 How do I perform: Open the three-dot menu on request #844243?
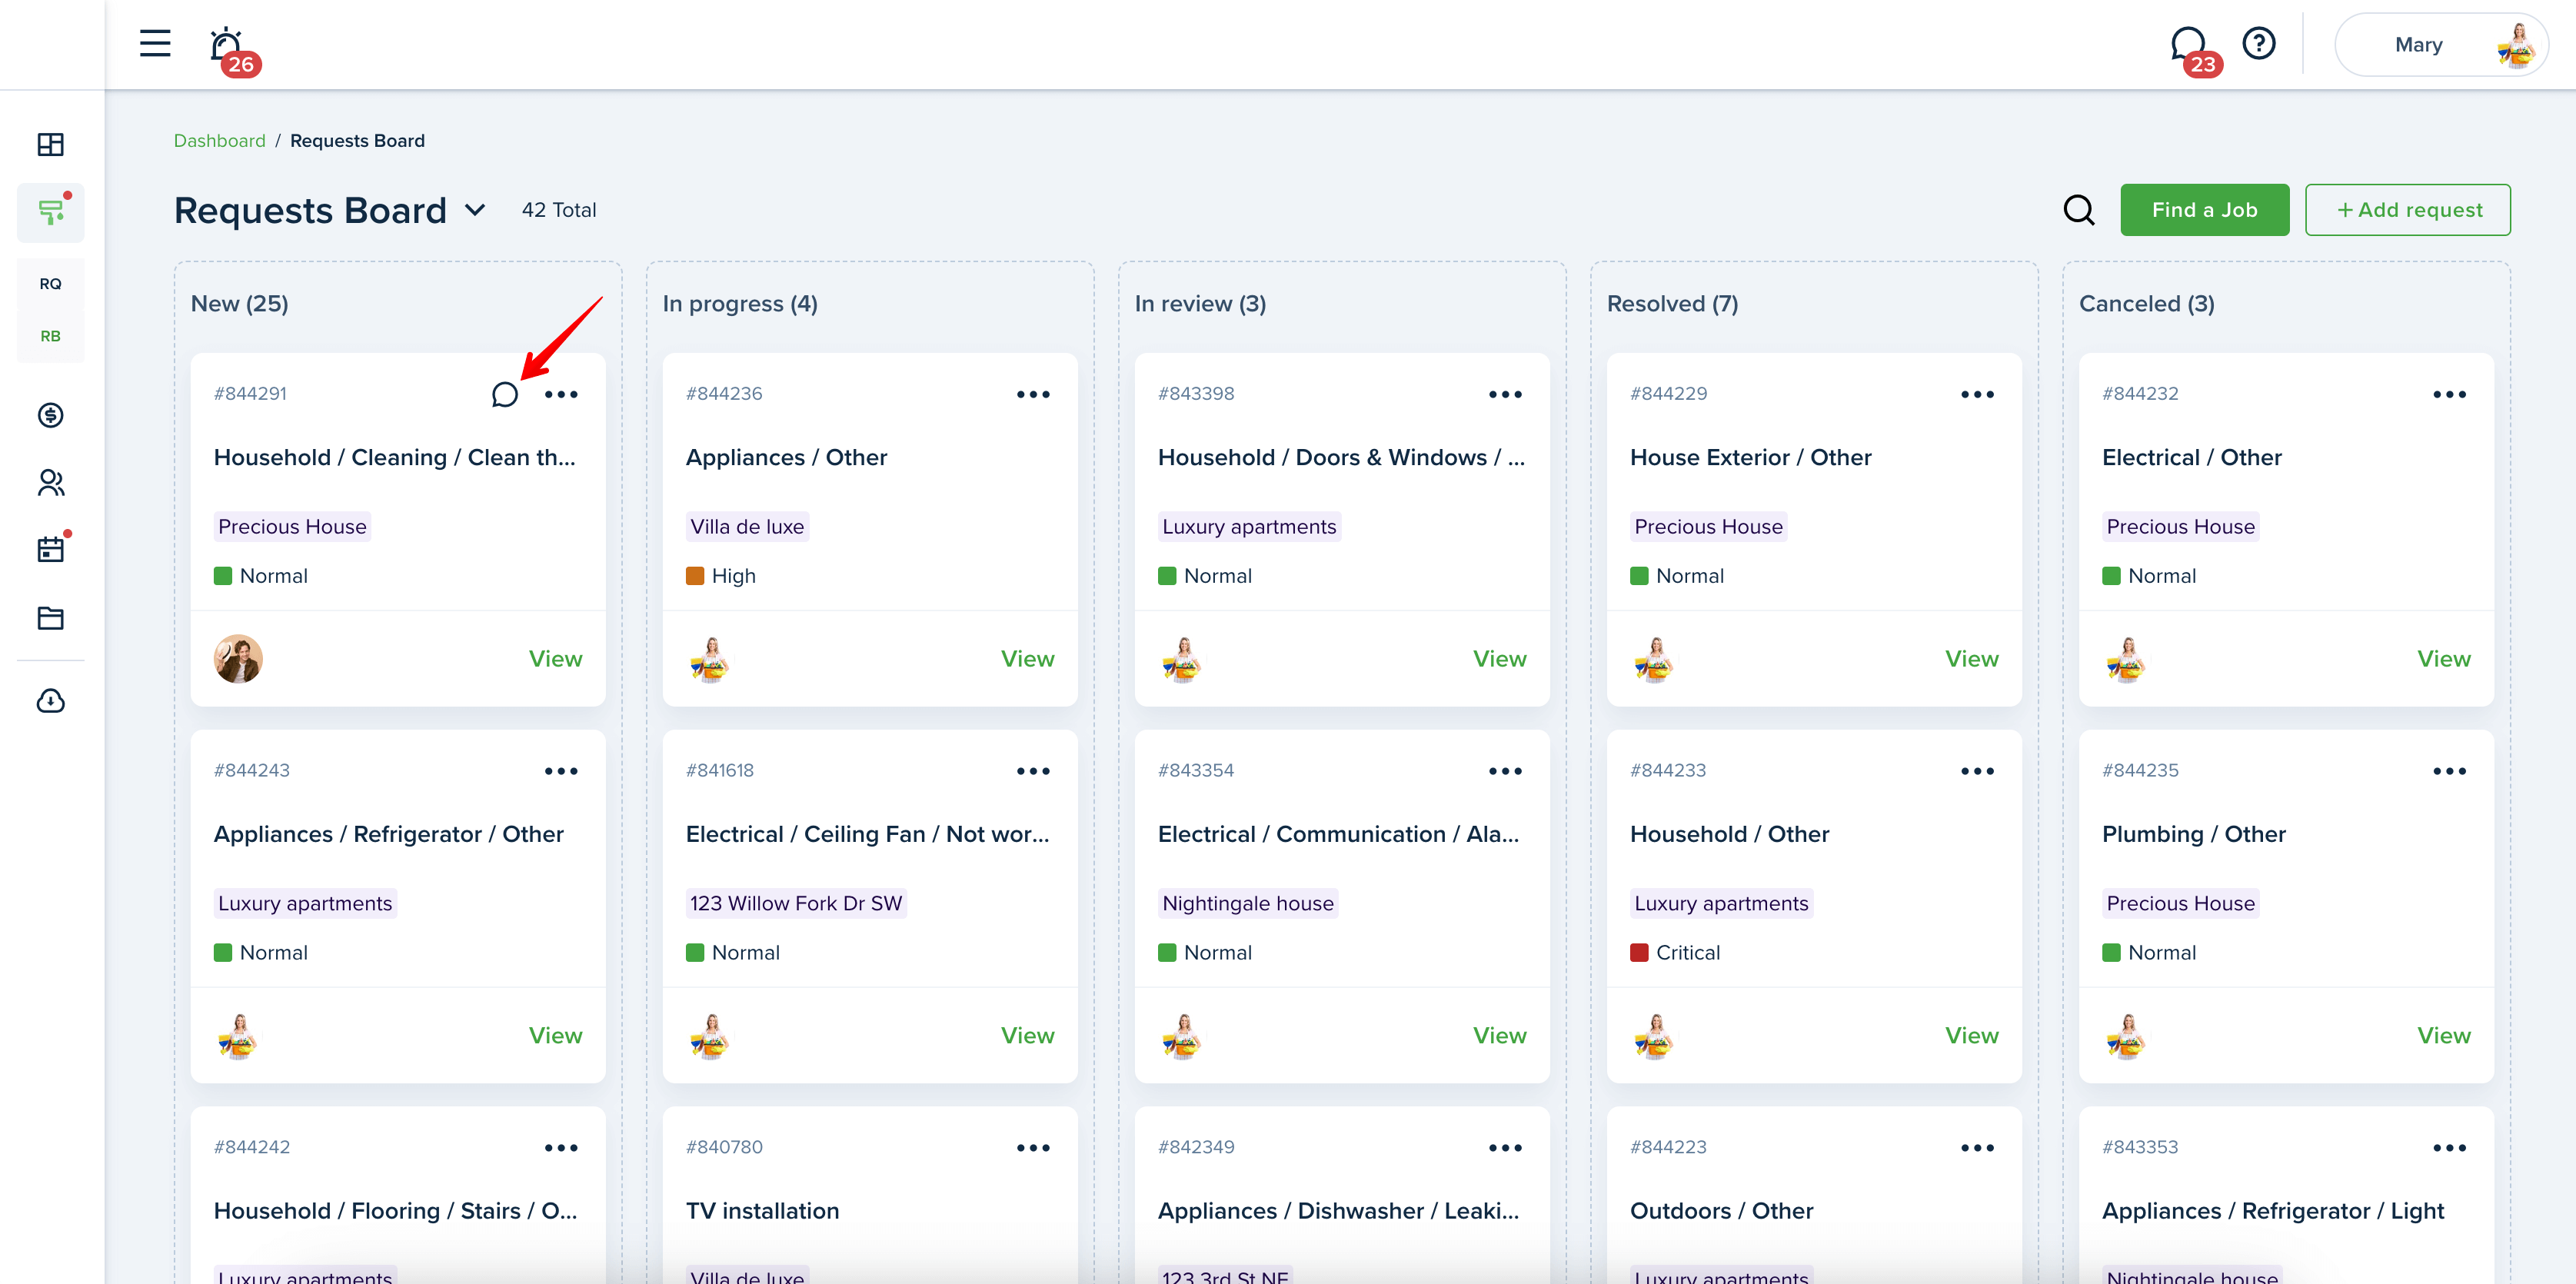(561, 771)
